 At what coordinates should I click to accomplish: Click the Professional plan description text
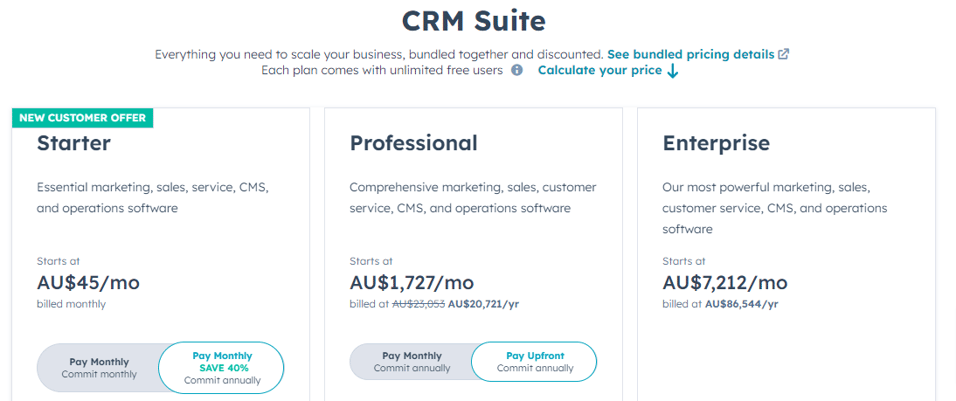tap(473, 197)
